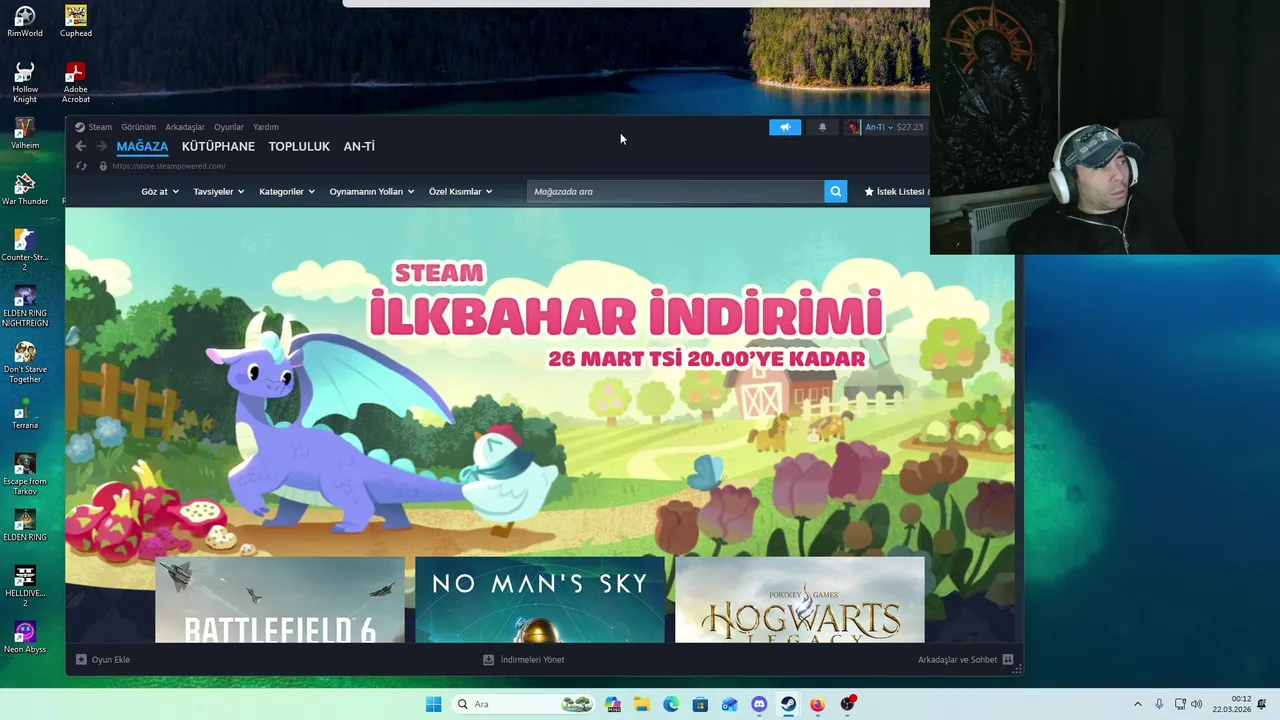
Task: Switch to the TOPLULUK tab
Action: [x=299, y=146]
